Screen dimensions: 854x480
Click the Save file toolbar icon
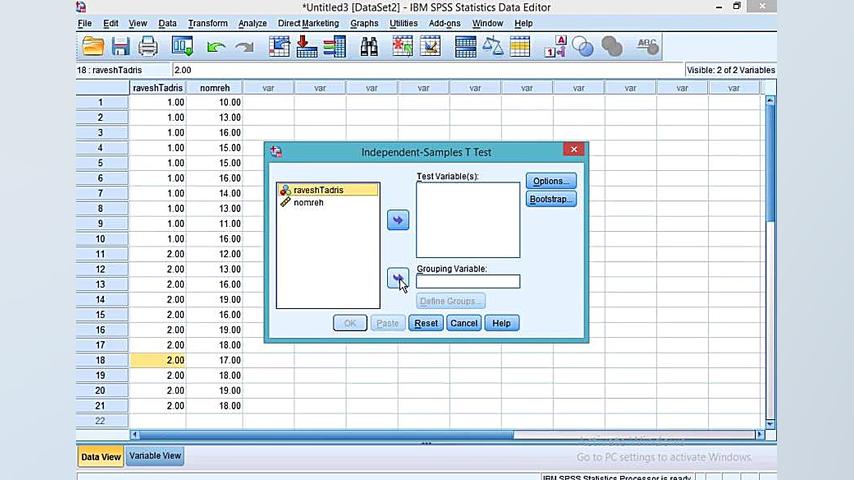click(x=120, y=46)
